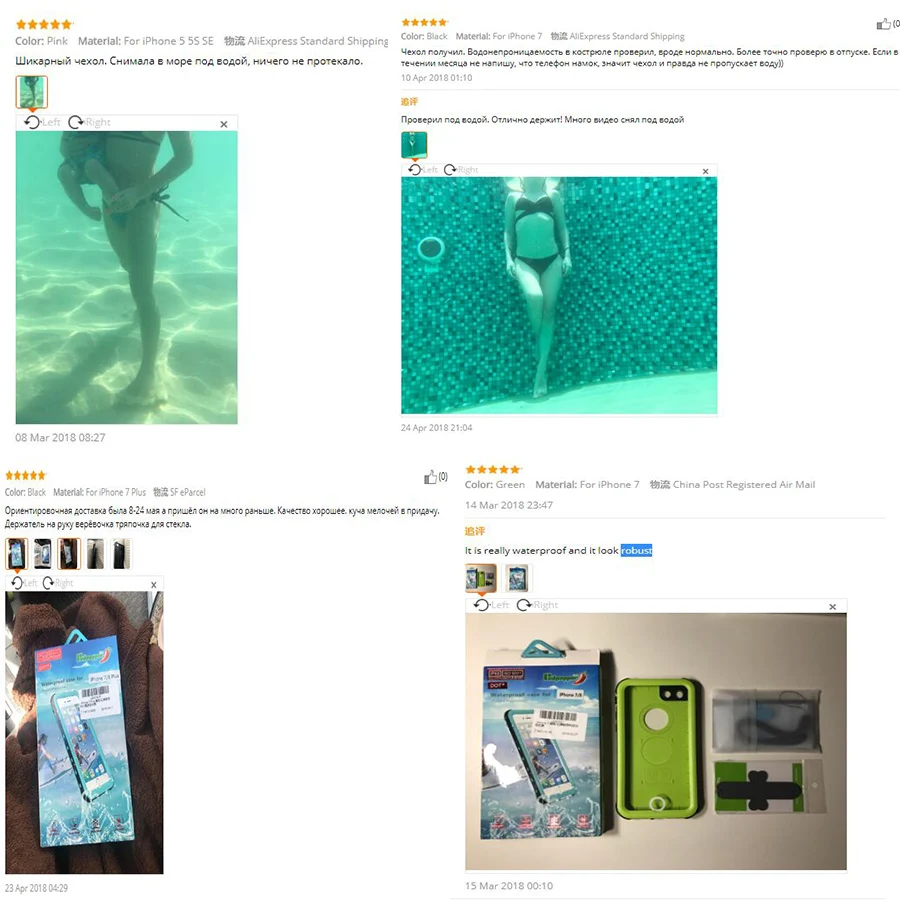
Task: Open second thumbnail in Green case review
Action: (x=517, y=578)
